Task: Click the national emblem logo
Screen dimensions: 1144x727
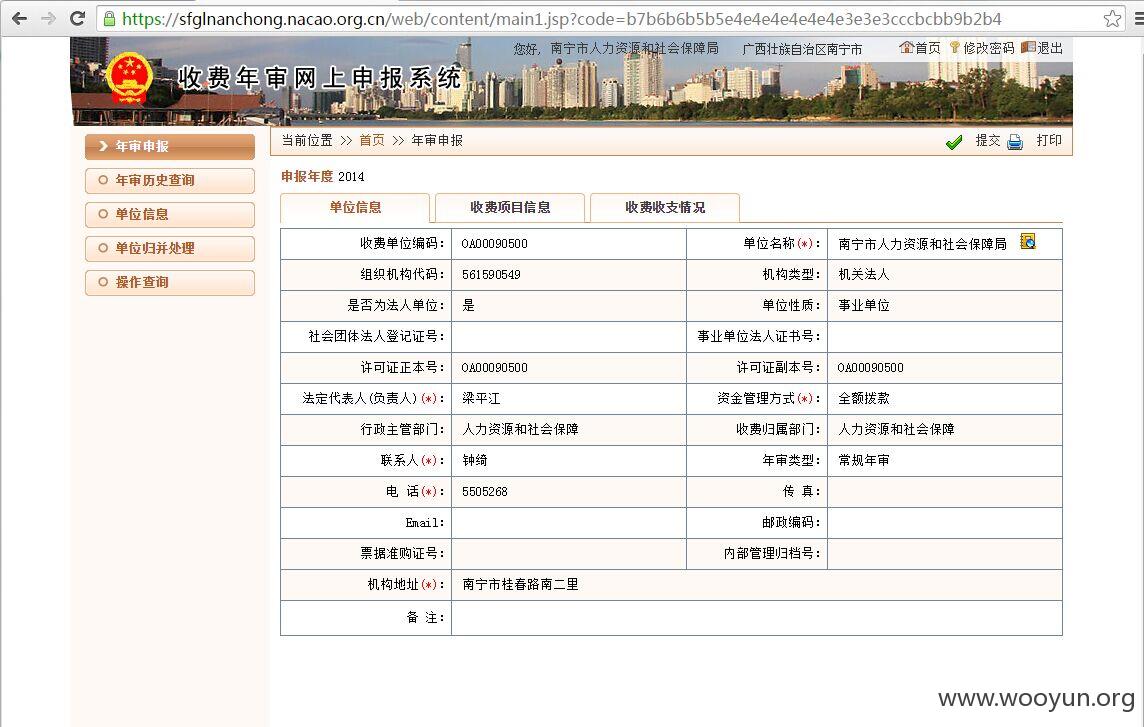Action: (x=130, y=78)
